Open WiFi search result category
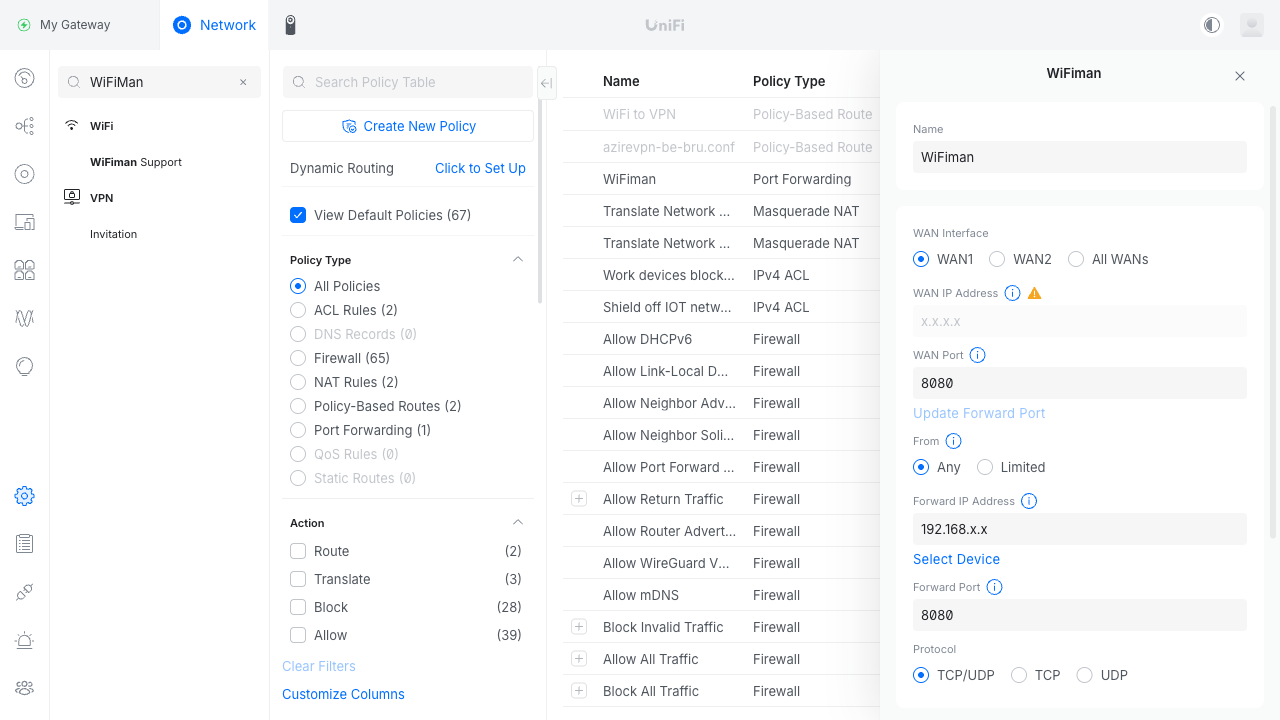Screen dimensions: 1280x720 click(102, 126)
